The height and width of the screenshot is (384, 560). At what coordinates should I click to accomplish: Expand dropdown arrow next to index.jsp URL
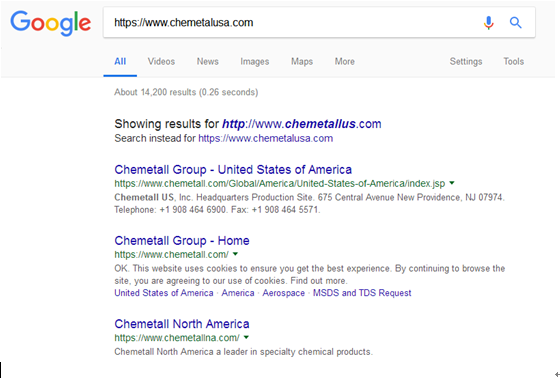(x=452, y=183)
